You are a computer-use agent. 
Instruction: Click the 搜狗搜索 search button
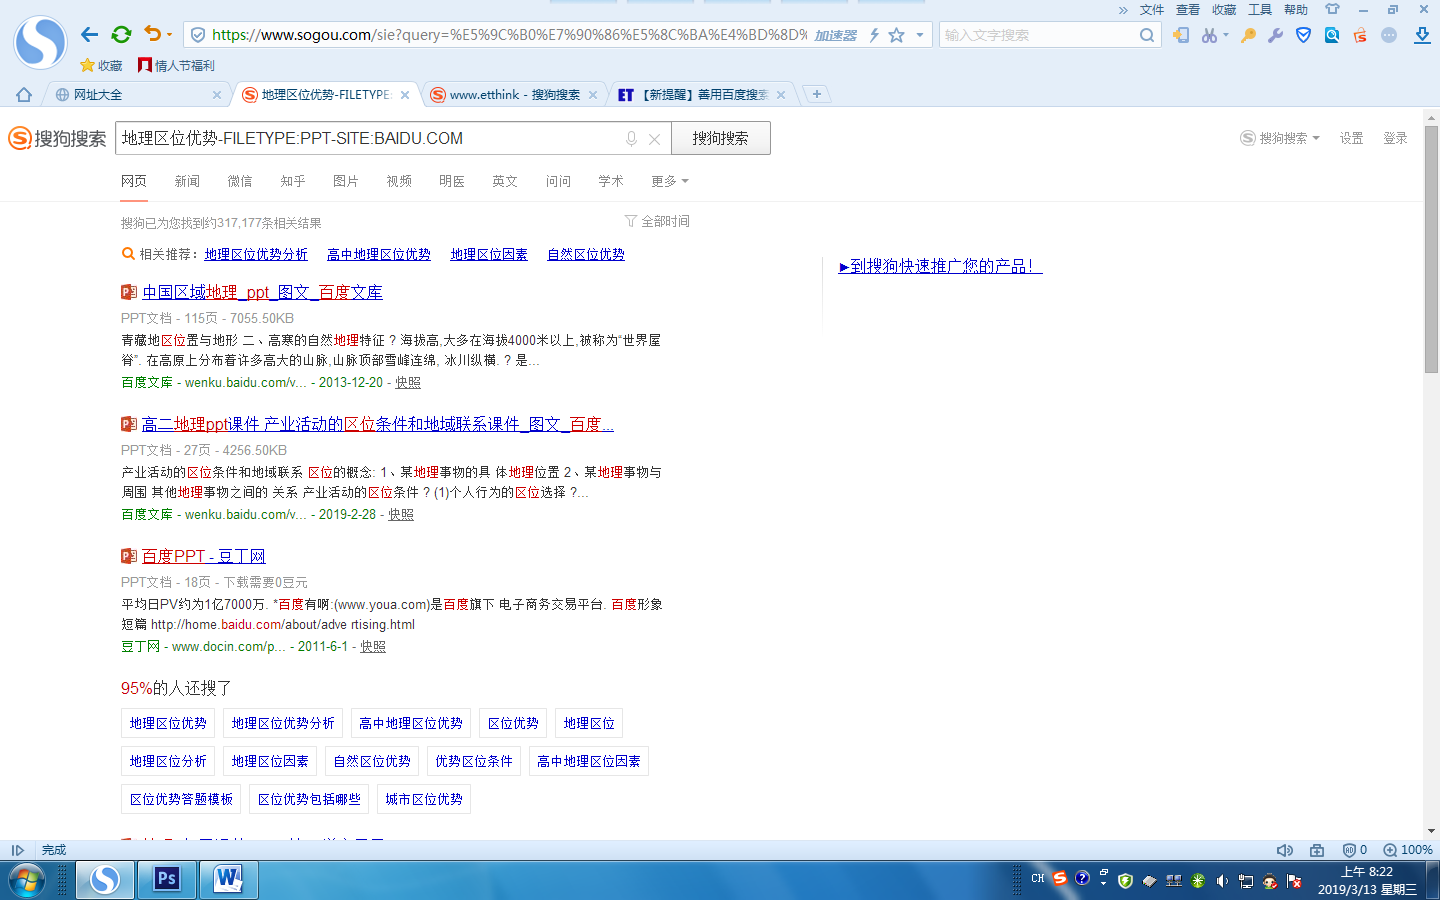[x=720, y=138]
